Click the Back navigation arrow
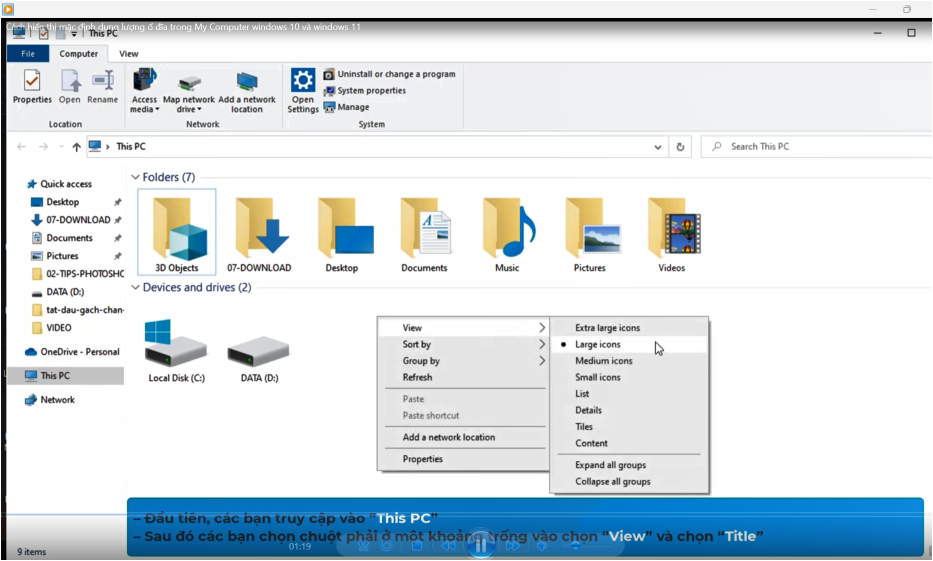The image size is (933, 561). coord(21,146)
